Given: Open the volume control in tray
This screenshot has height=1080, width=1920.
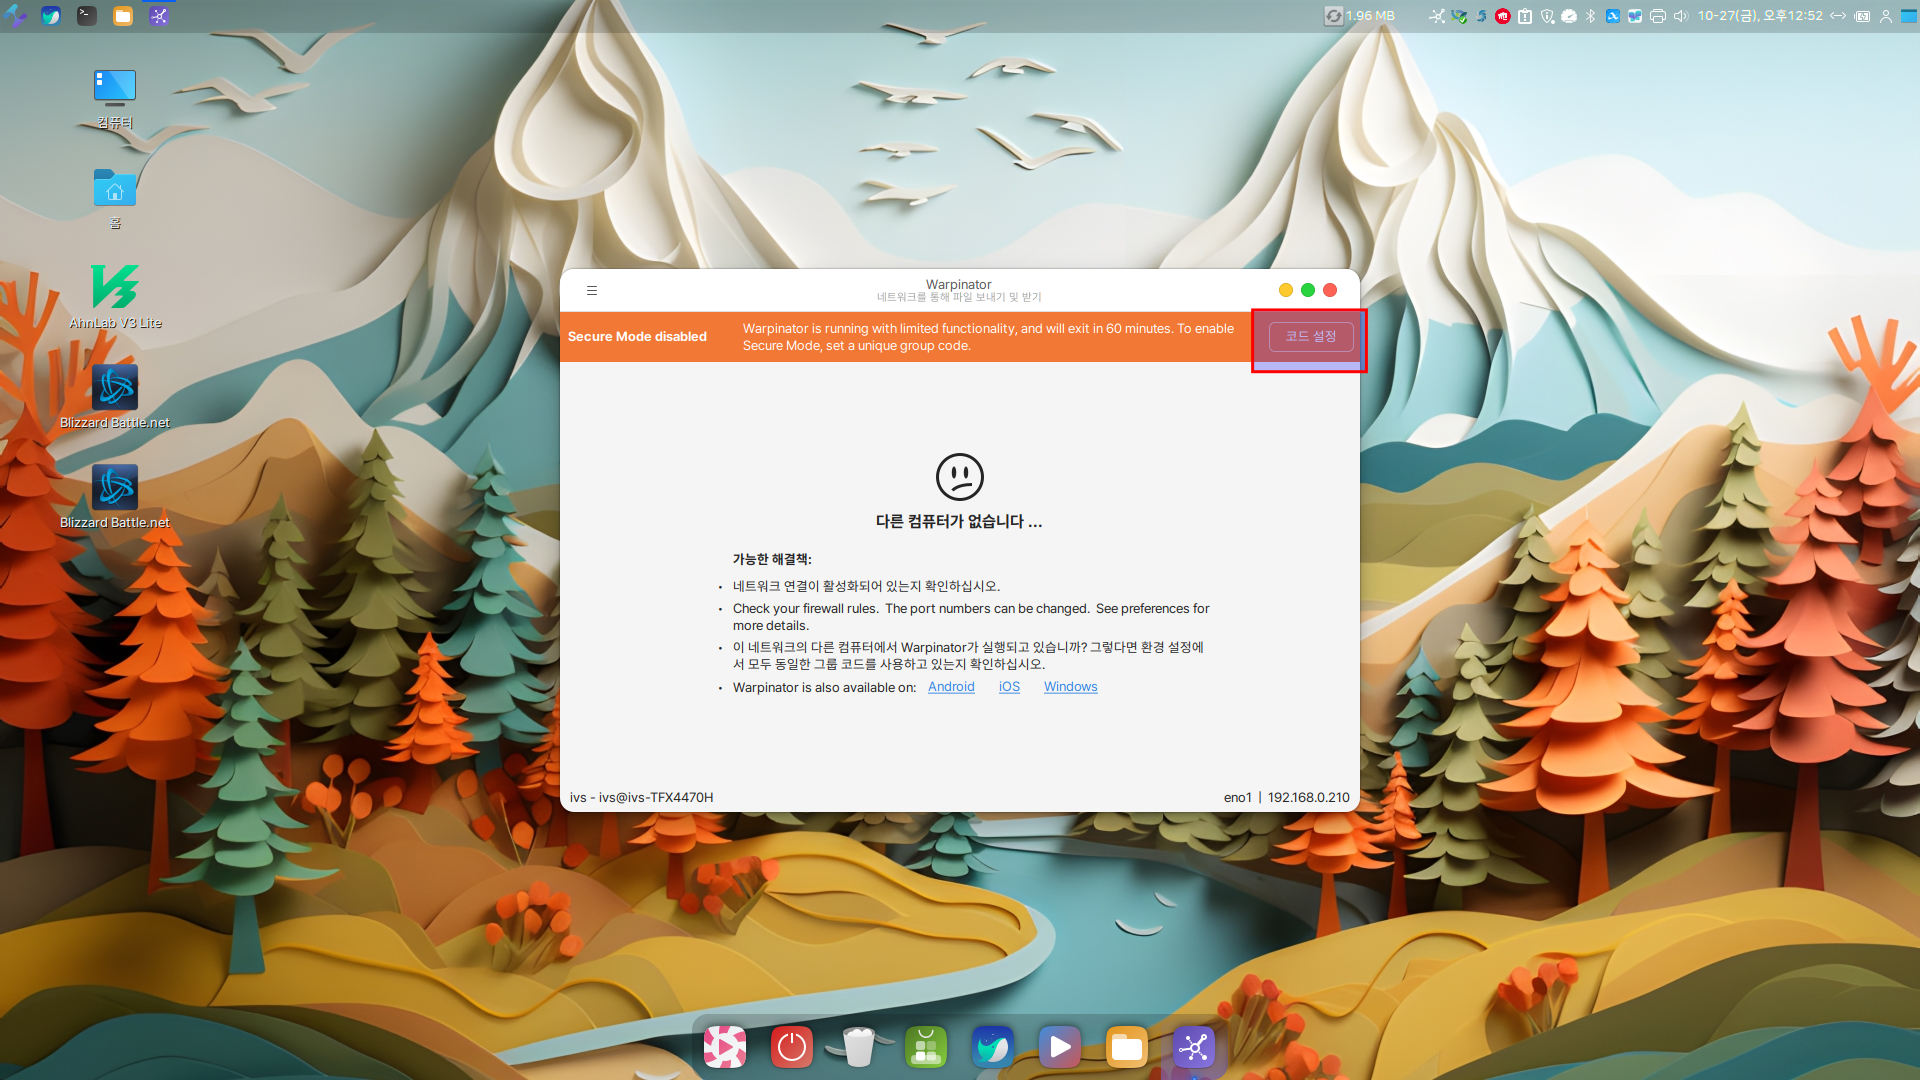Looking at the screenshot, I should (1680, 16).
